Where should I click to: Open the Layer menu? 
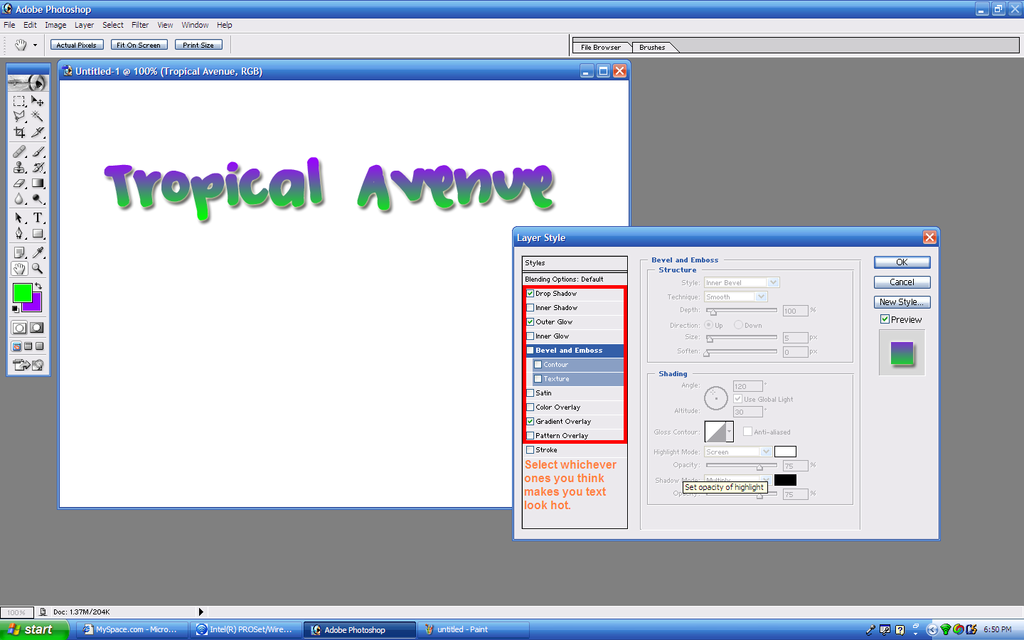point(84,25)
